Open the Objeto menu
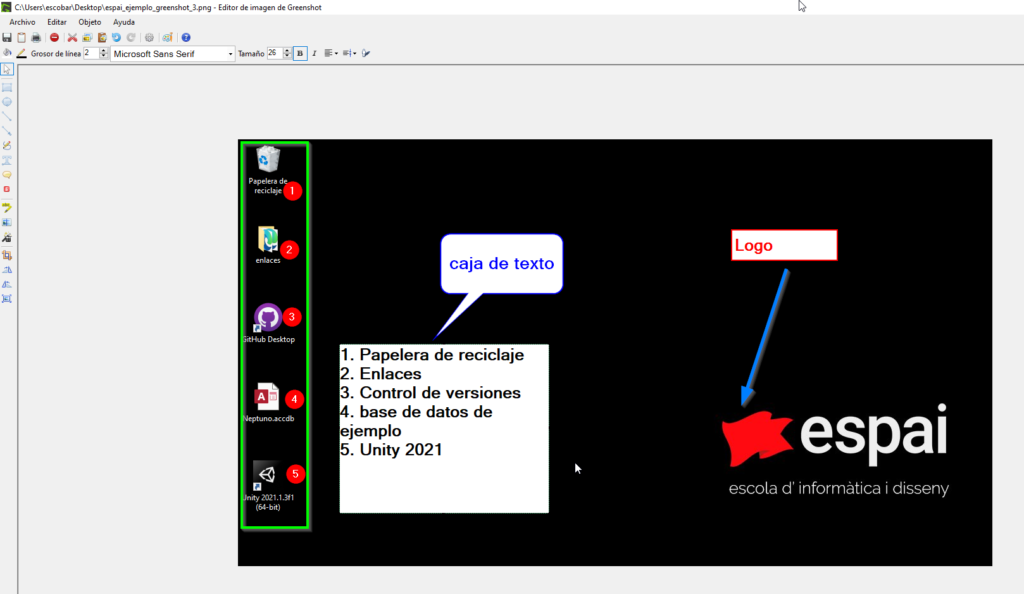This screenshot has height=594, width=1024. [90, 22]
